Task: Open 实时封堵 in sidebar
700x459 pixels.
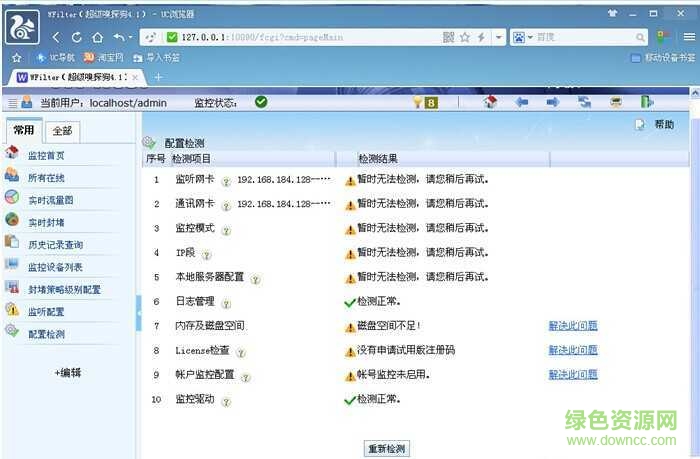Action: pos(46,222)
